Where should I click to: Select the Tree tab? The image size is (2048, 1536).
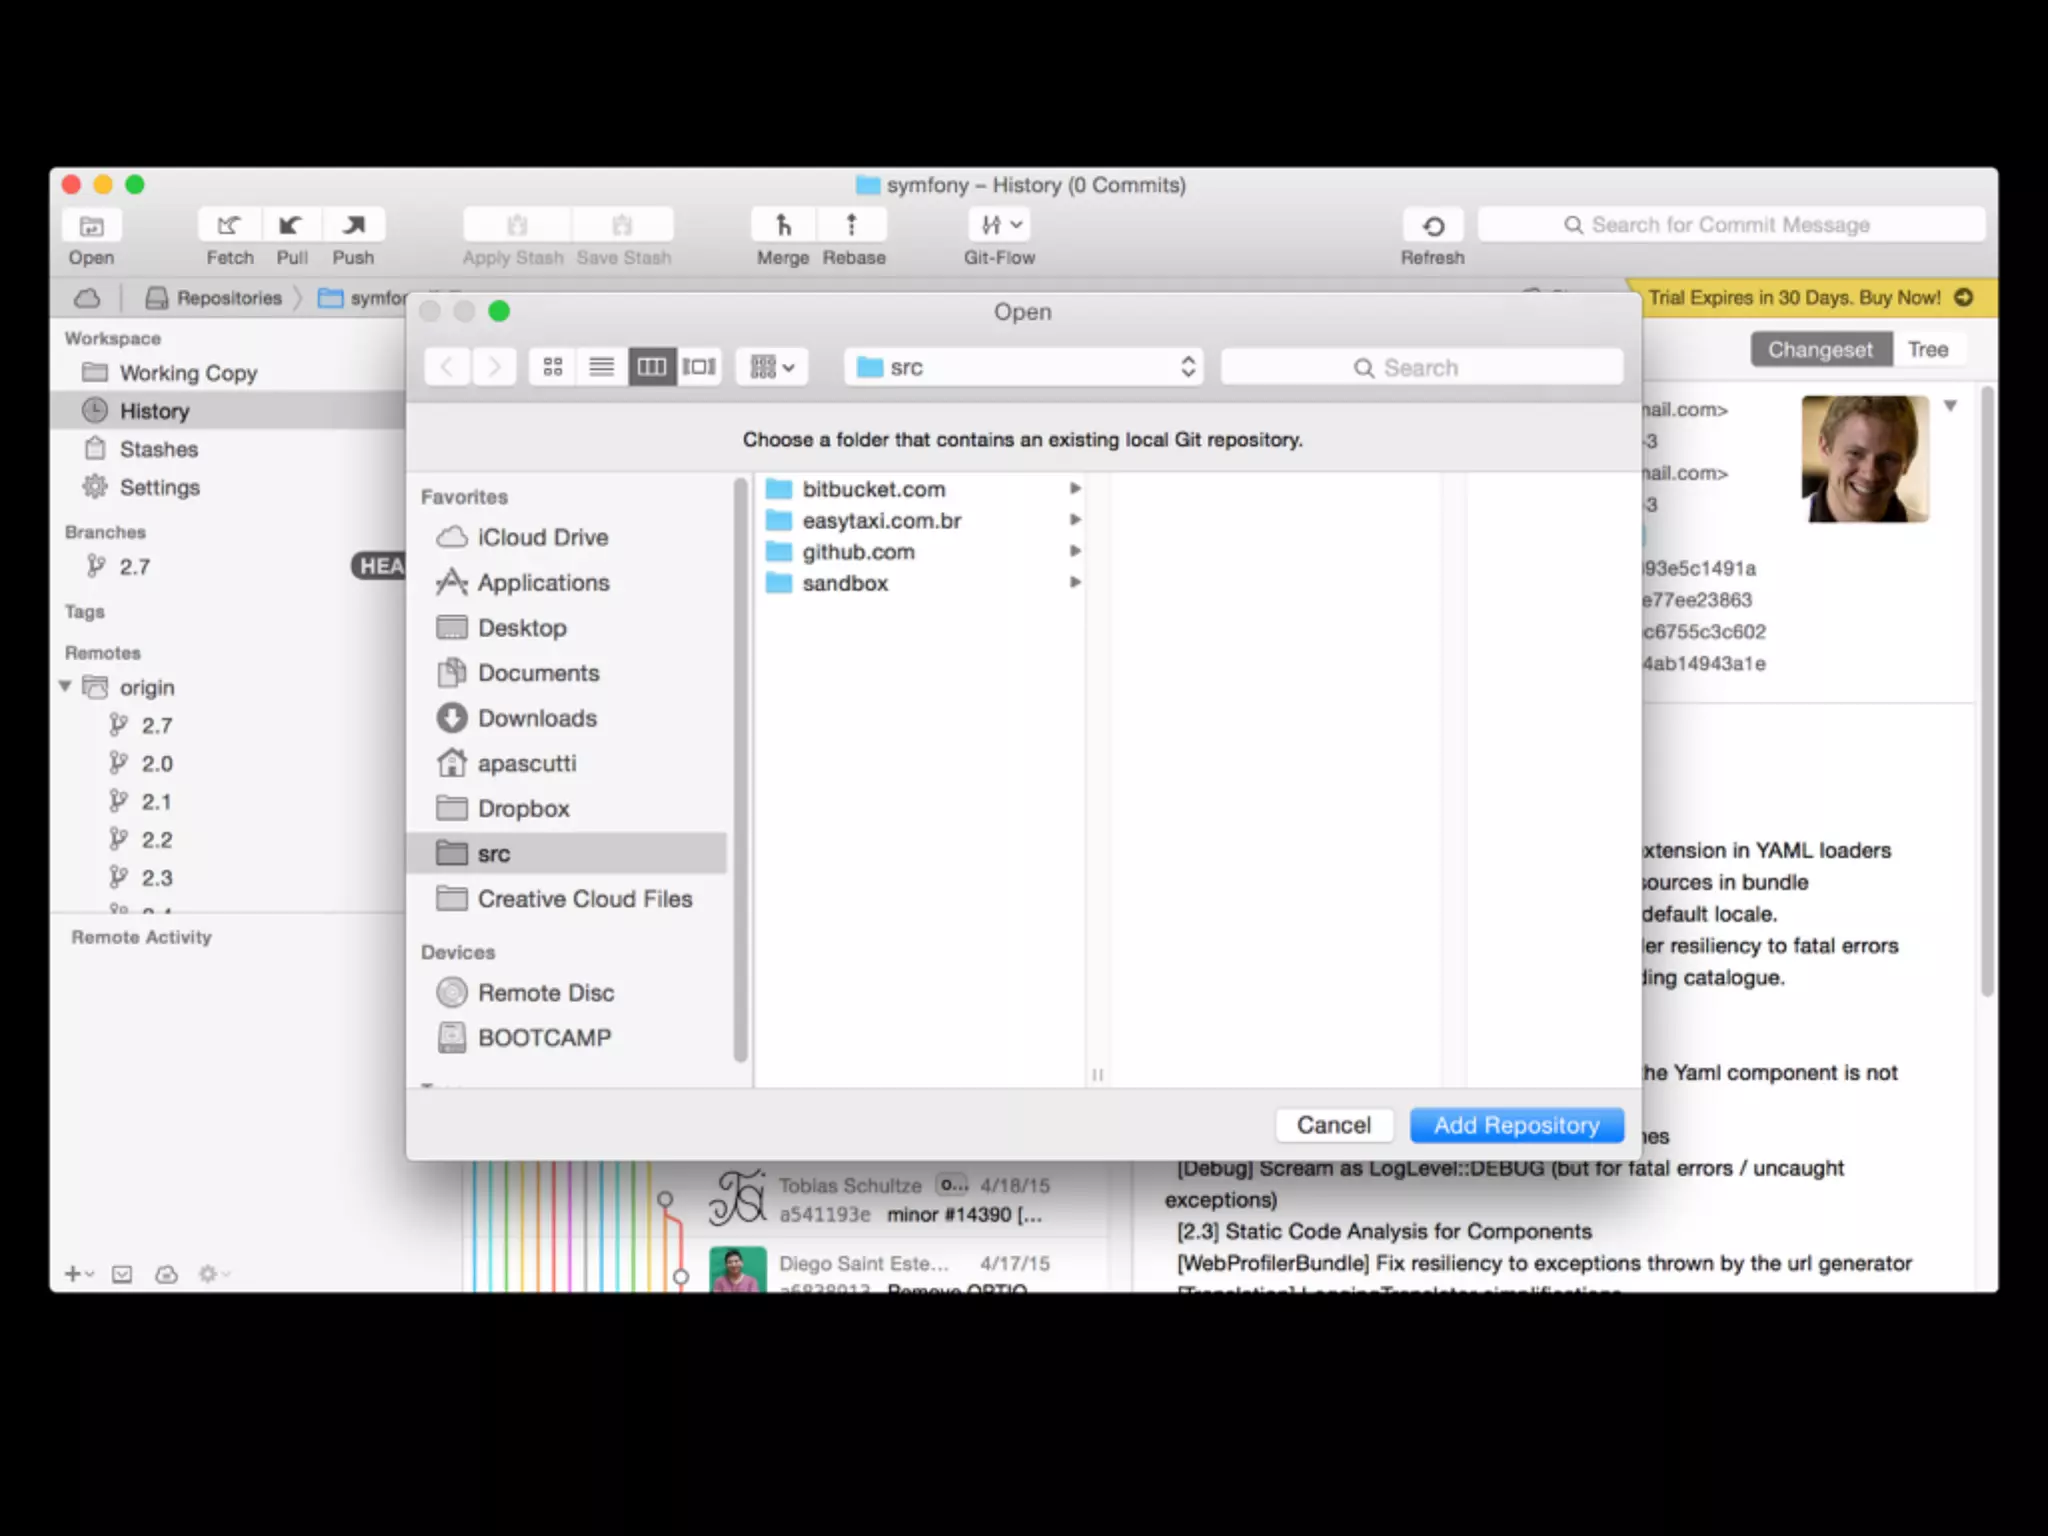coord(1927,350)
